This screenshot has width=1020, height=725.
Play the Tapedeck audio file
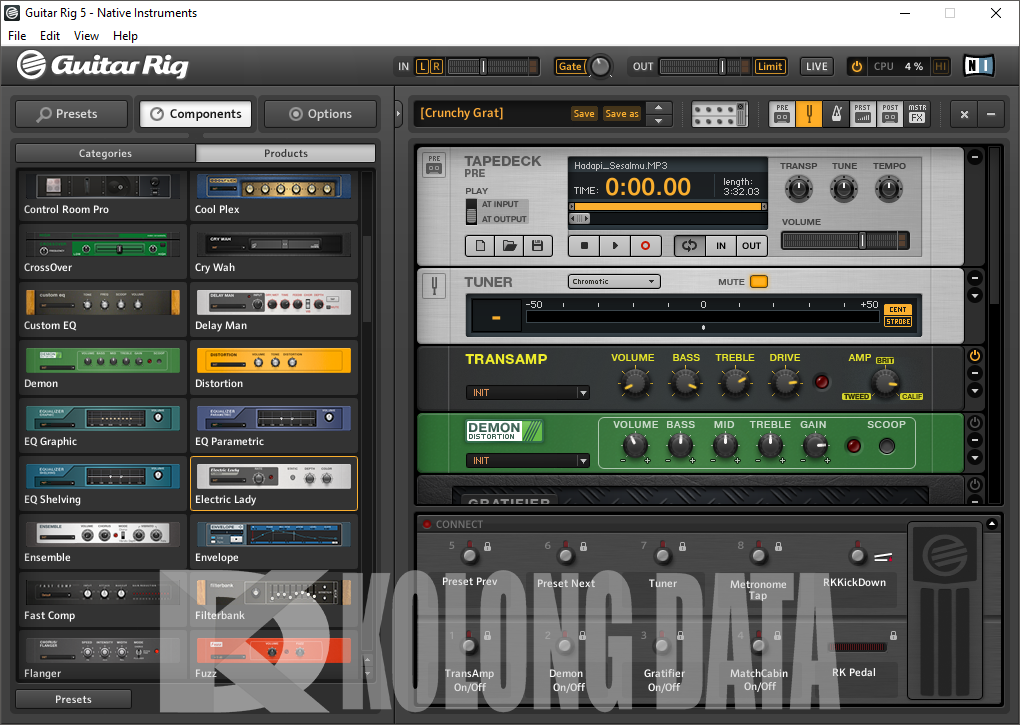click(x=615, y=246)
